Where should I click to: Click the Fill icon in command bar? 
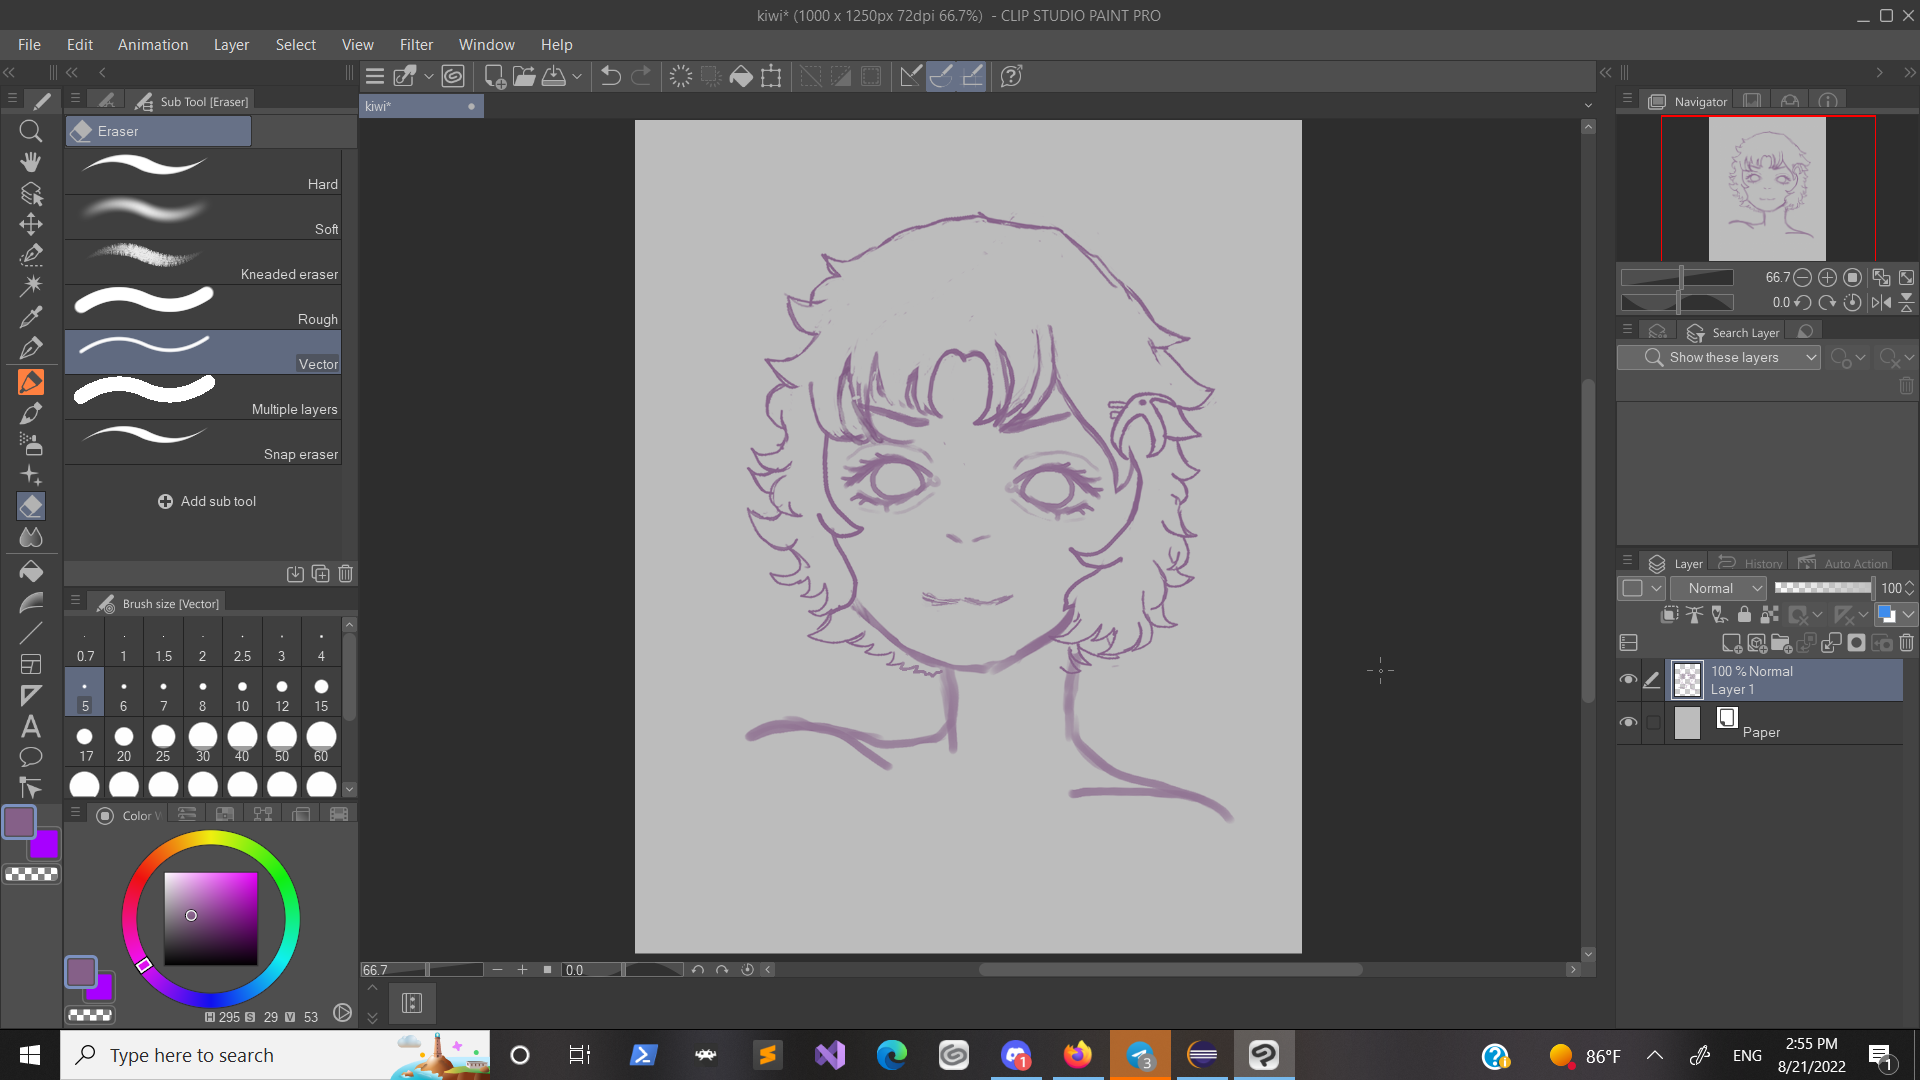click(x=741, y=76)
